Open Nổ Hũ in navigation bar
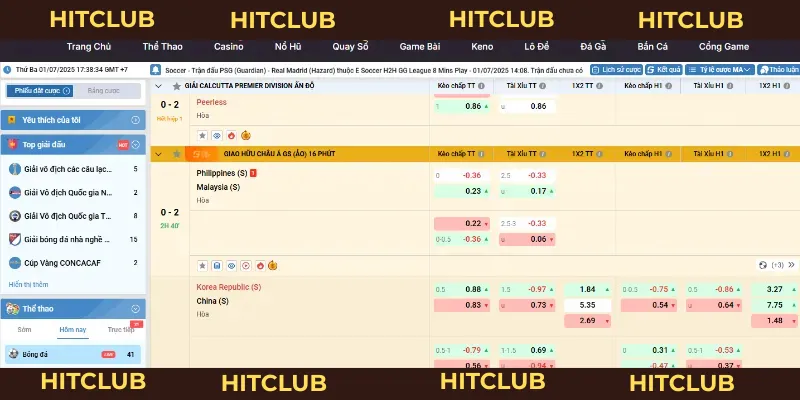 (288, 46)
